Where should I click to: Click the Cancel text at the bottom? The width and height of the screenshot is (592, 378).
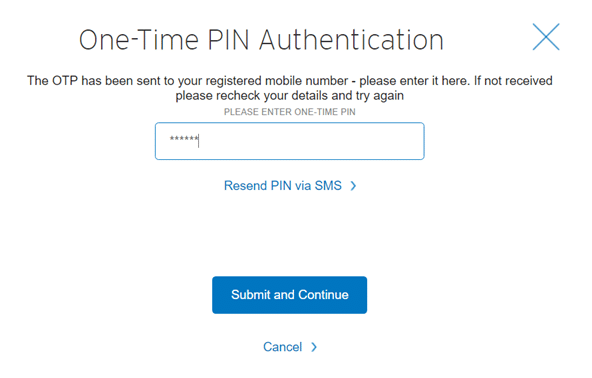[x=282, y=347]
